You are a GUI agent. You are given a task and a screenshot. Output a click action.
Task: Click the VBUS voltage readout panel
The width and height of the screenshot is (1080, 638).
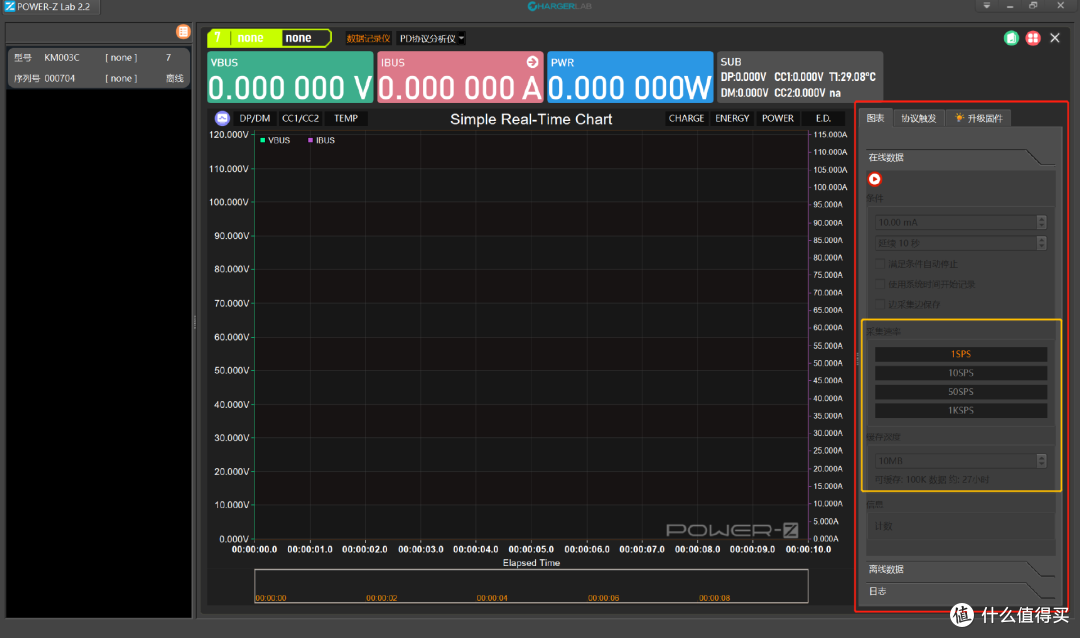point(290,76)
